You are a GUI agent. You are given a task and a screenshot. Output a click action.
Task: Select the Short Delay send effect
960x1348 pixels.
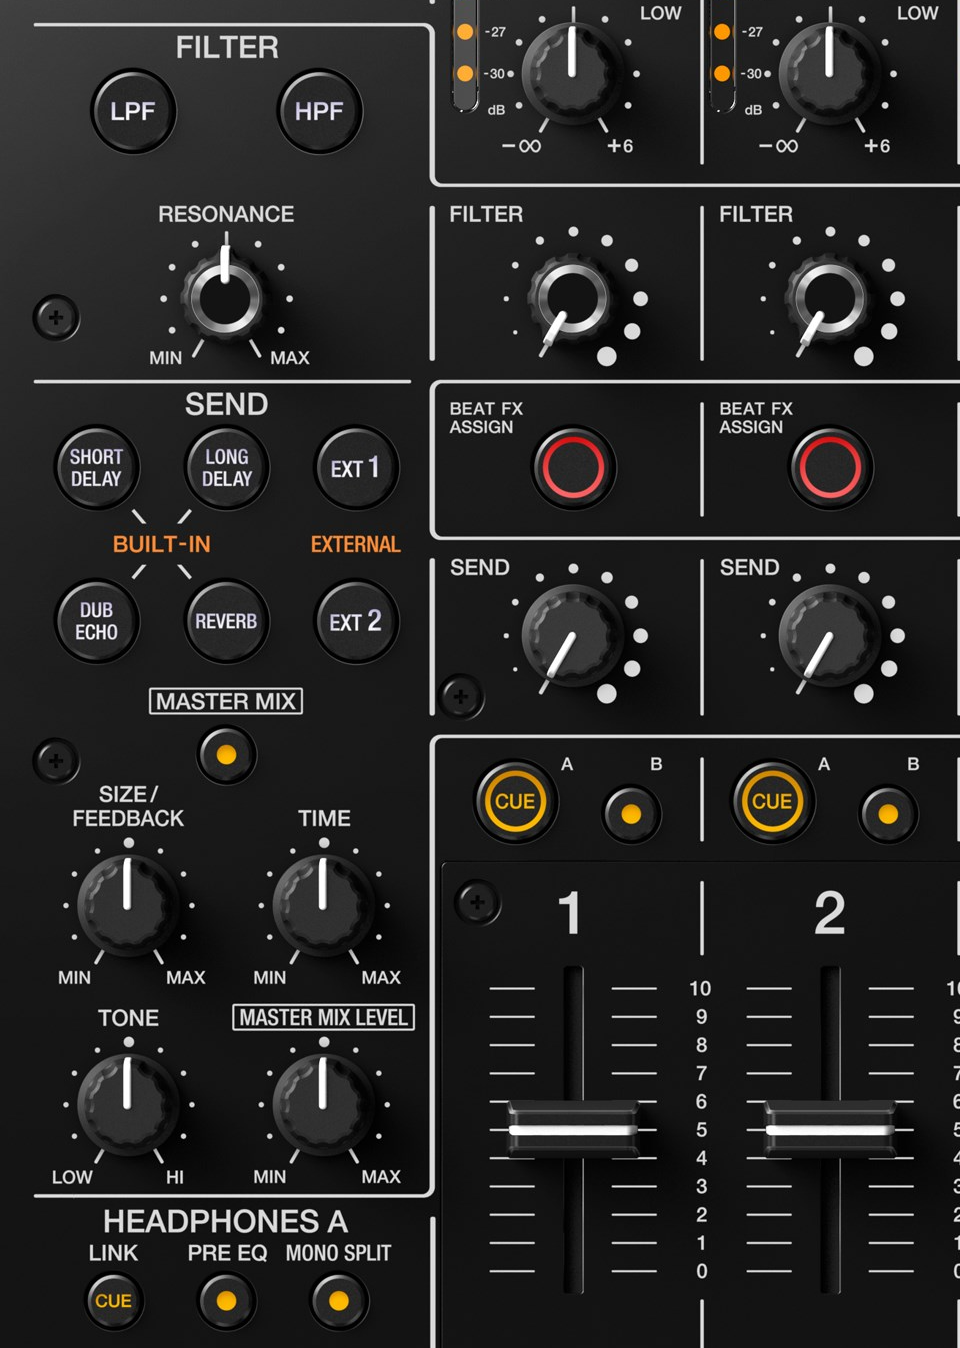click(x=96, y=468)
